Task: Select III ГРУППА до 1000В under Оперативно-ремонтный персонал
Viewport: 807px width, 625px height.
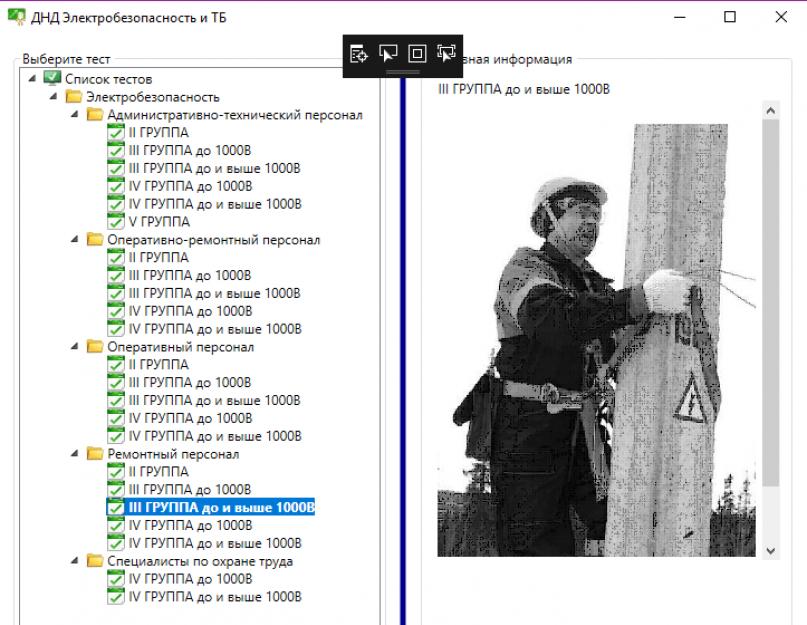Action: click(x=190, y=275)
